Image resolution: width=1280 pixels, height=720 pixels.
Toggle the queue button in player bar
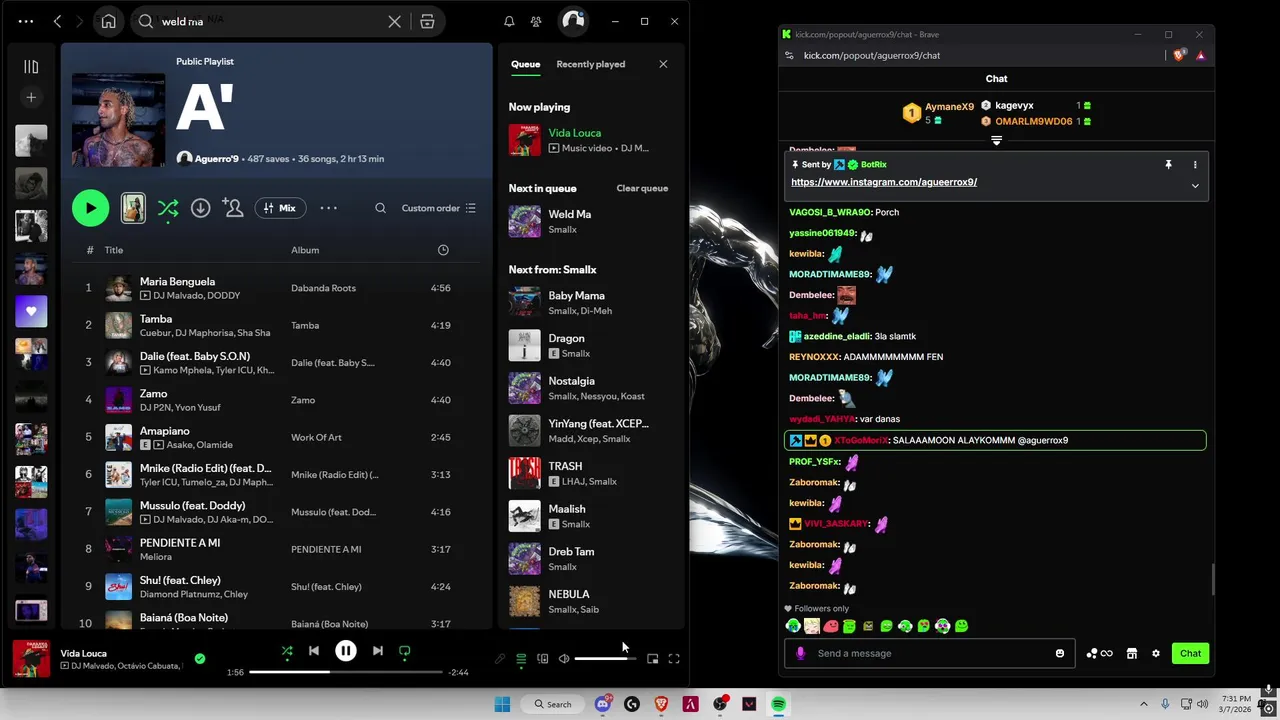[521, 659]
